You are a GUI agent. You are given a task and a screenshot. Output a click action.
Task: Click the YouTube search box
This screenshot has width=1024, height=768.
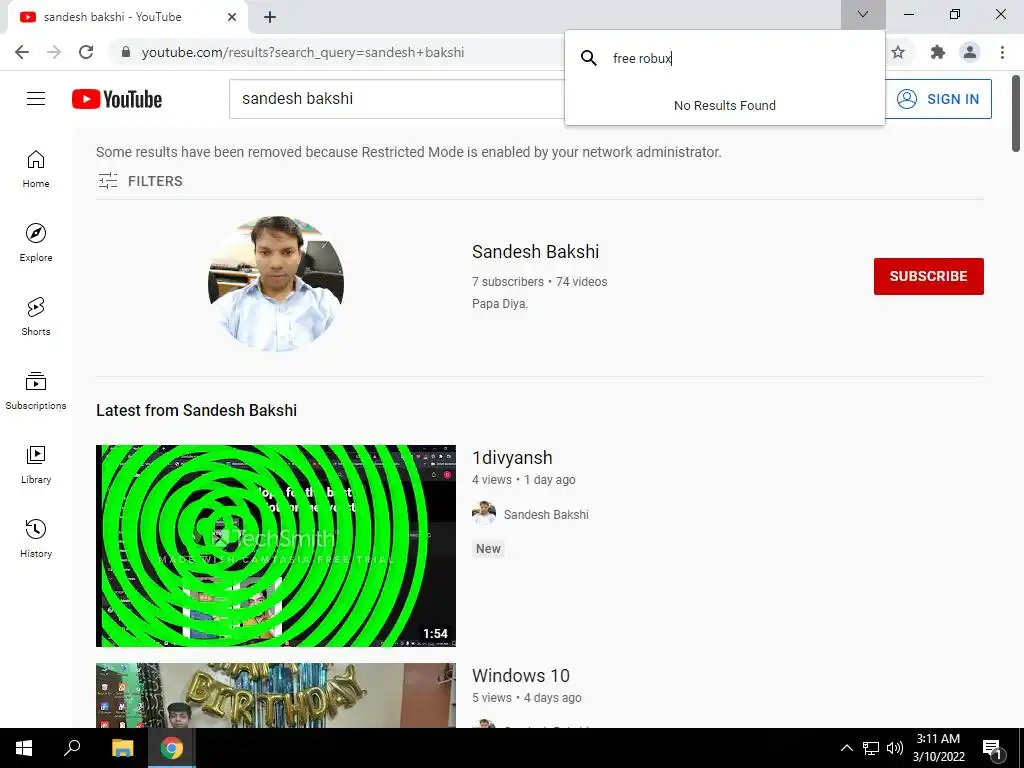click(397, 99)
